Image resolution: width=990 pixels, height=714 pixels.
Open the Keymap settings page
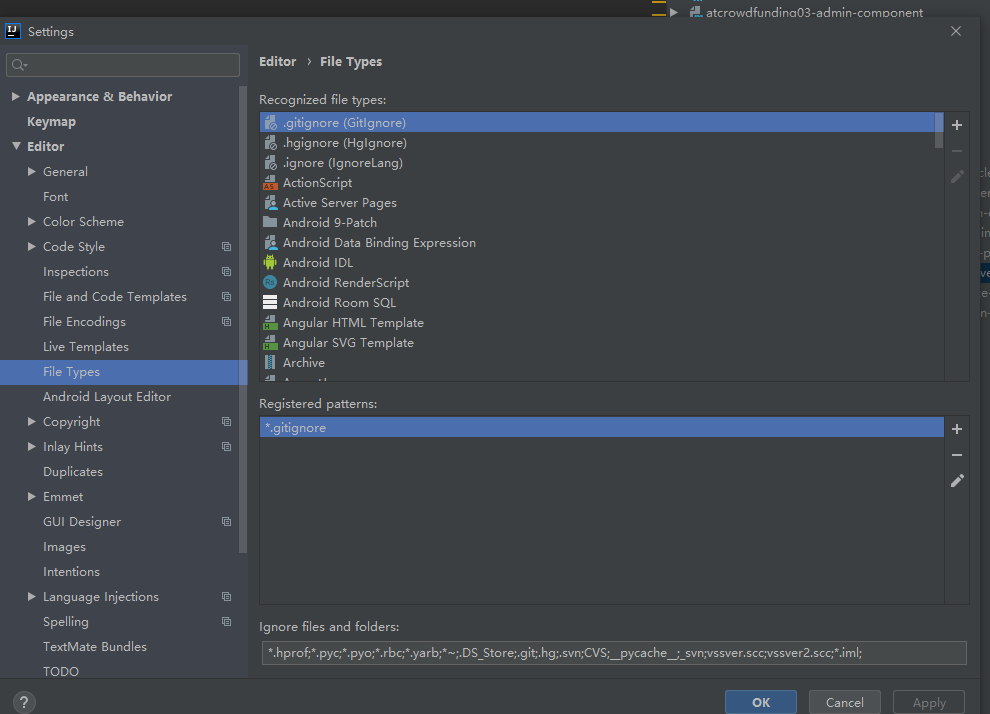tap(51, 122)
